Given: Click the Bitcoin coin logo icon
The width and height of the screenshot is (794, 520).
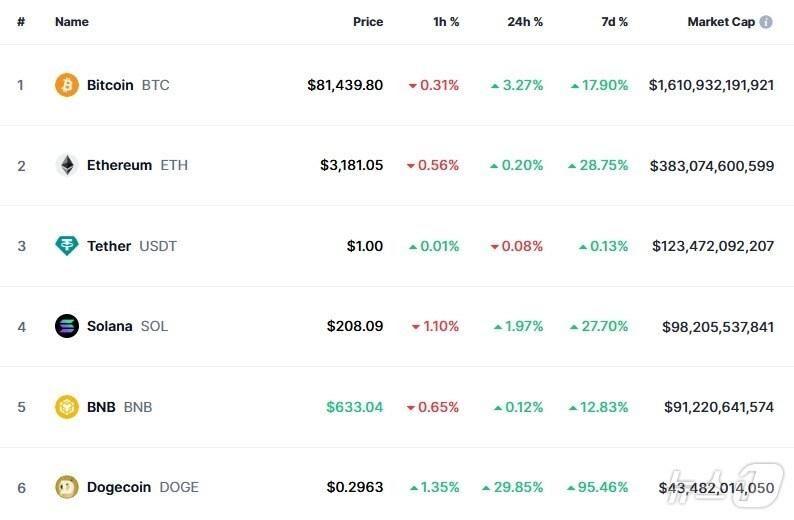Looking at the screenshot, I should [67, 85].
